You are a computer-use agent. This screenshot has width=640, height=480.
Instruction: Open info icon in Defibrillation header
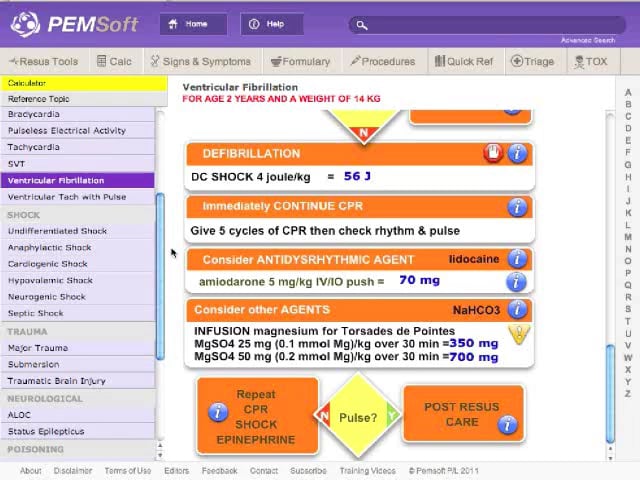click(517, 153)
